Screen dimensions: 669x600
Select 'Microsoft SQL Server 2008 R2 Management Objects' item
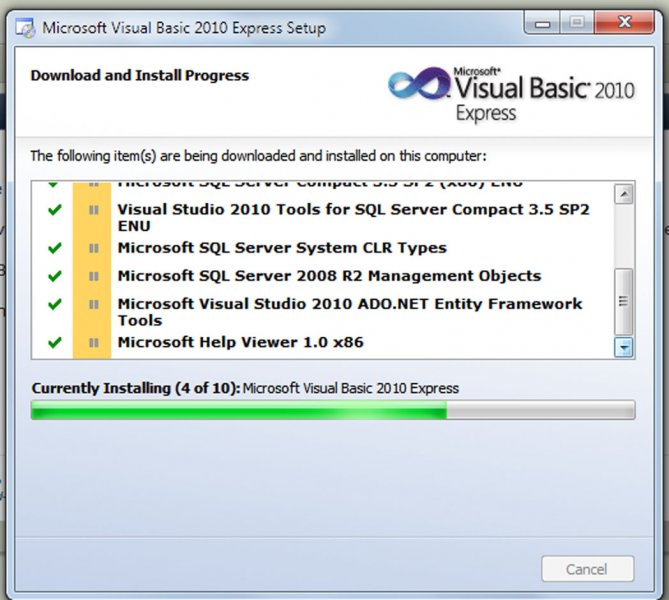pos(329,276)
